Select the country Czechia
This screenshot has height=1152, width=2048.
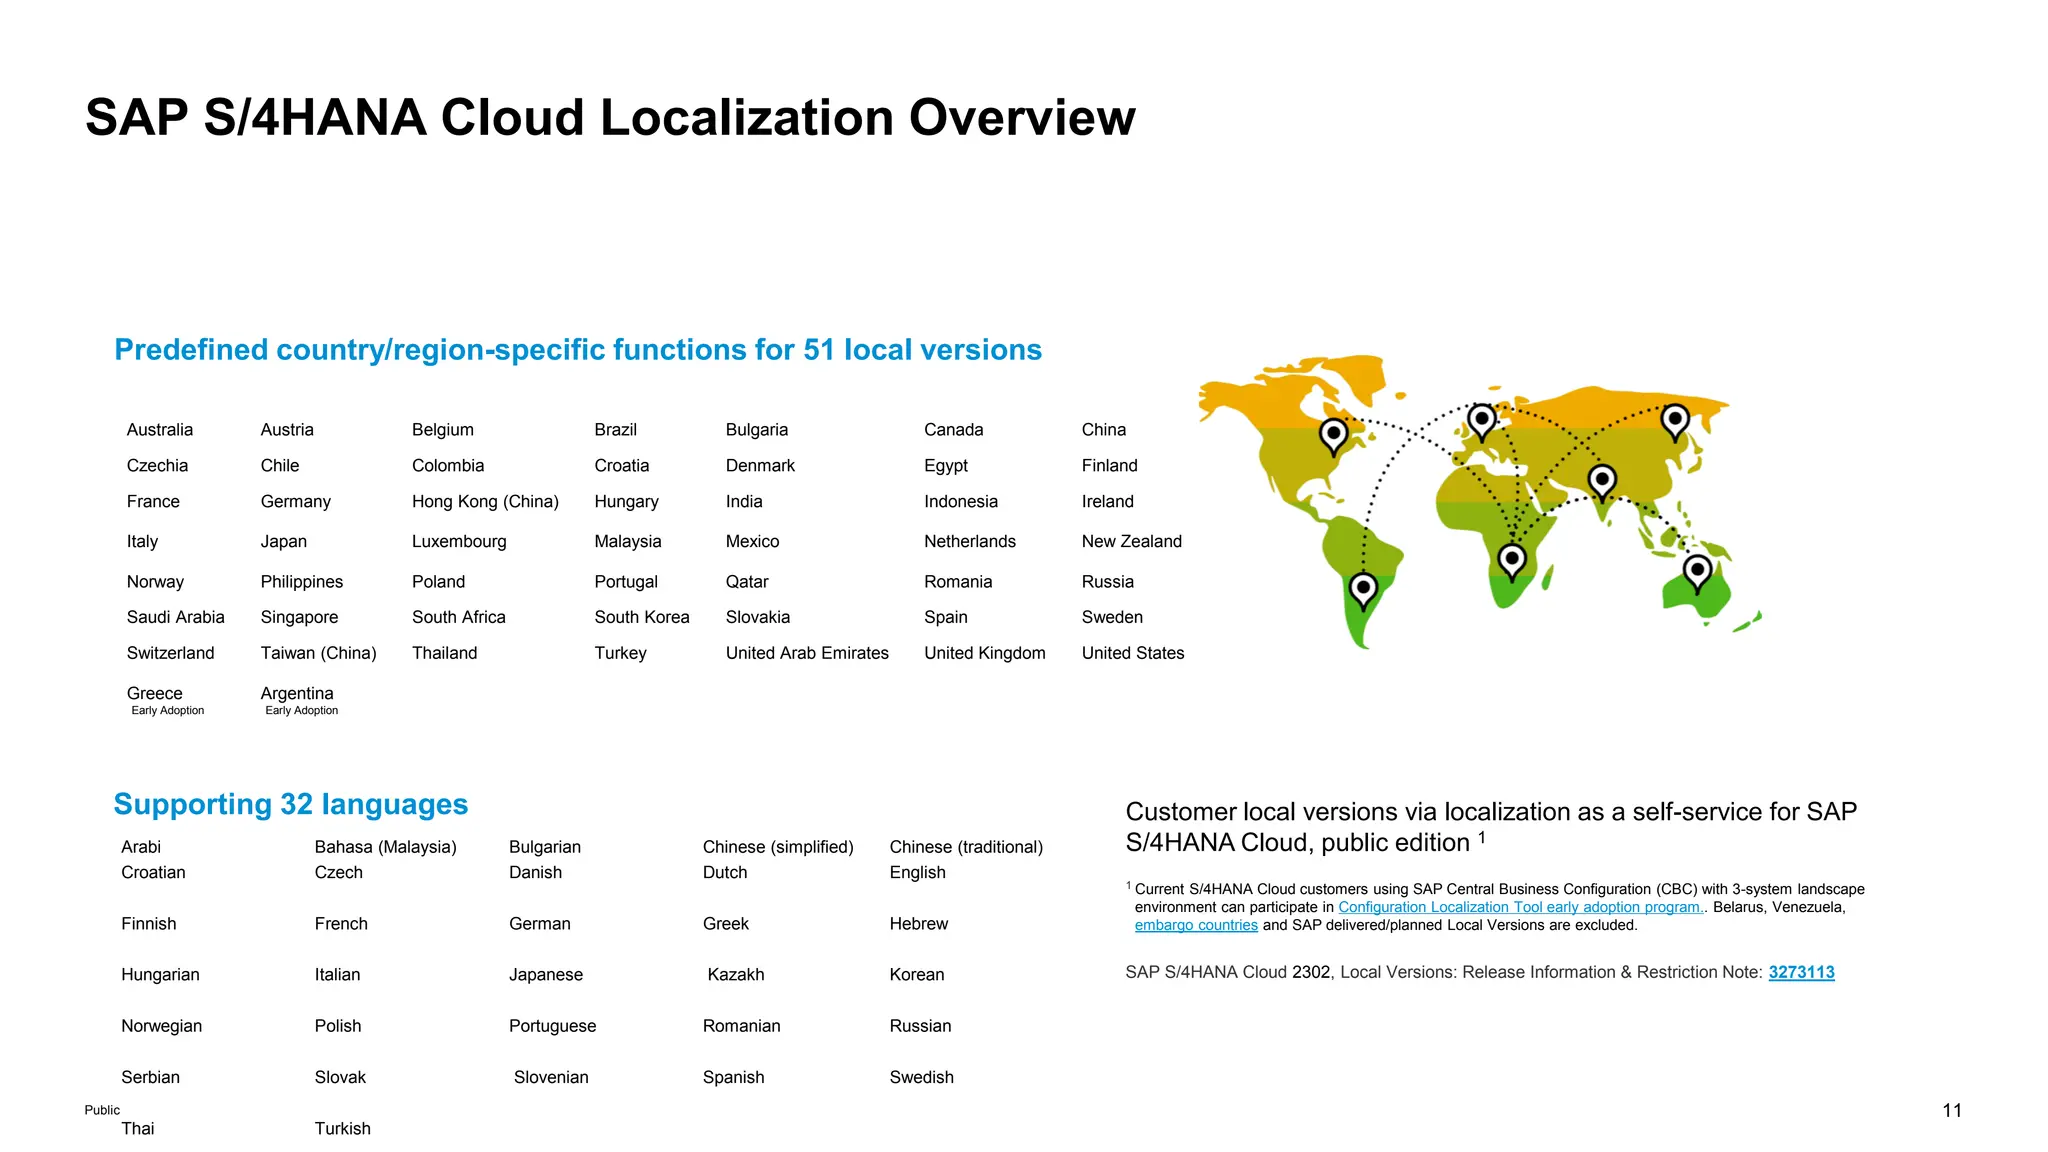click(157, 466)
